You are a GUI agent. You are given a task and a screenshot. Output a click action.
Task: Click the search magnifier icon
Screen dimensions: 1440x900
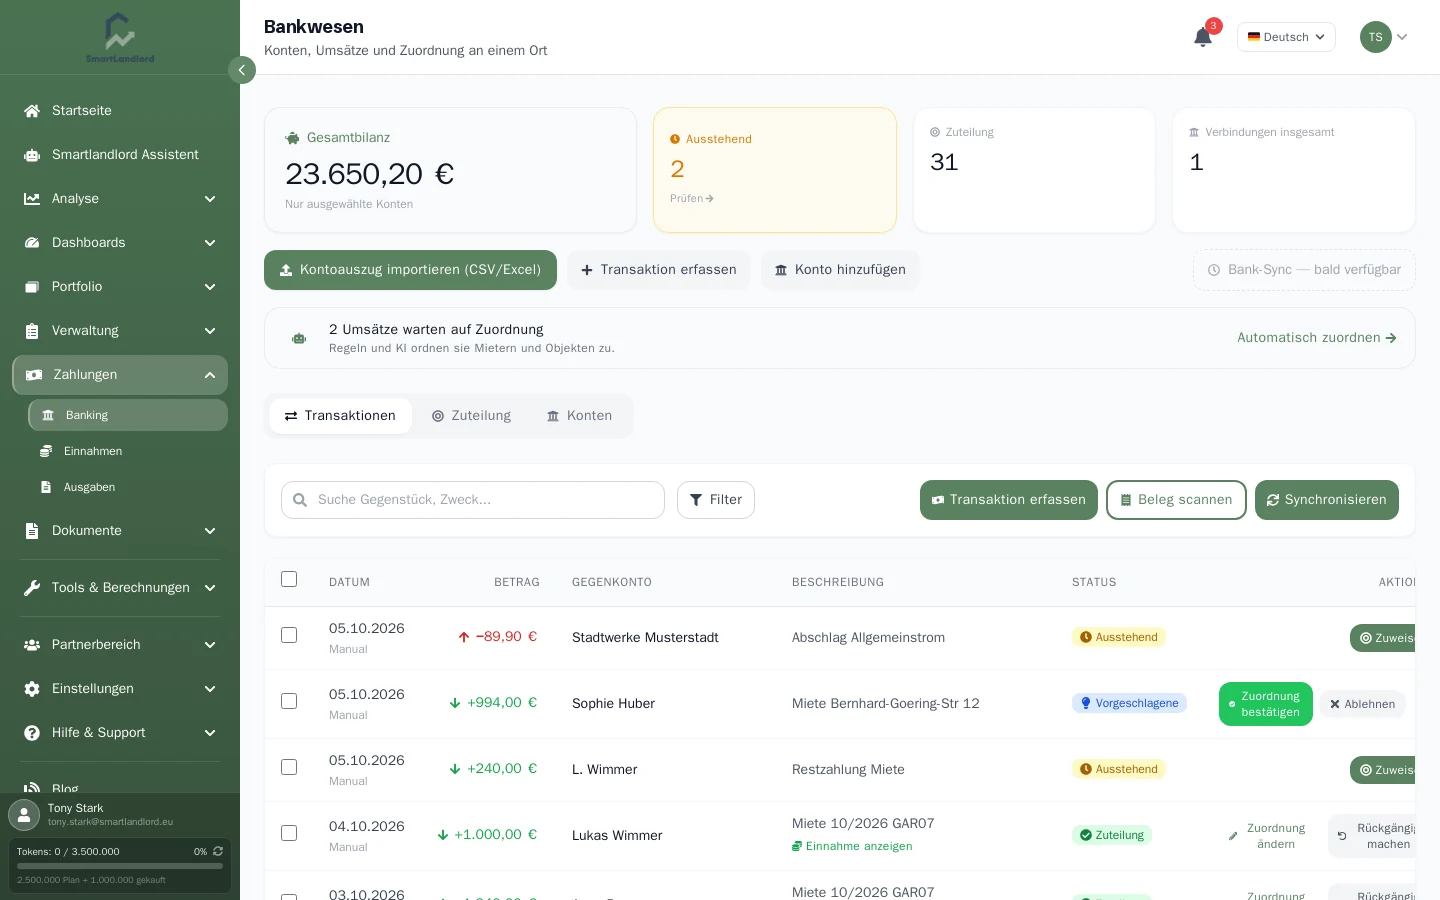[x=300, y=500]
